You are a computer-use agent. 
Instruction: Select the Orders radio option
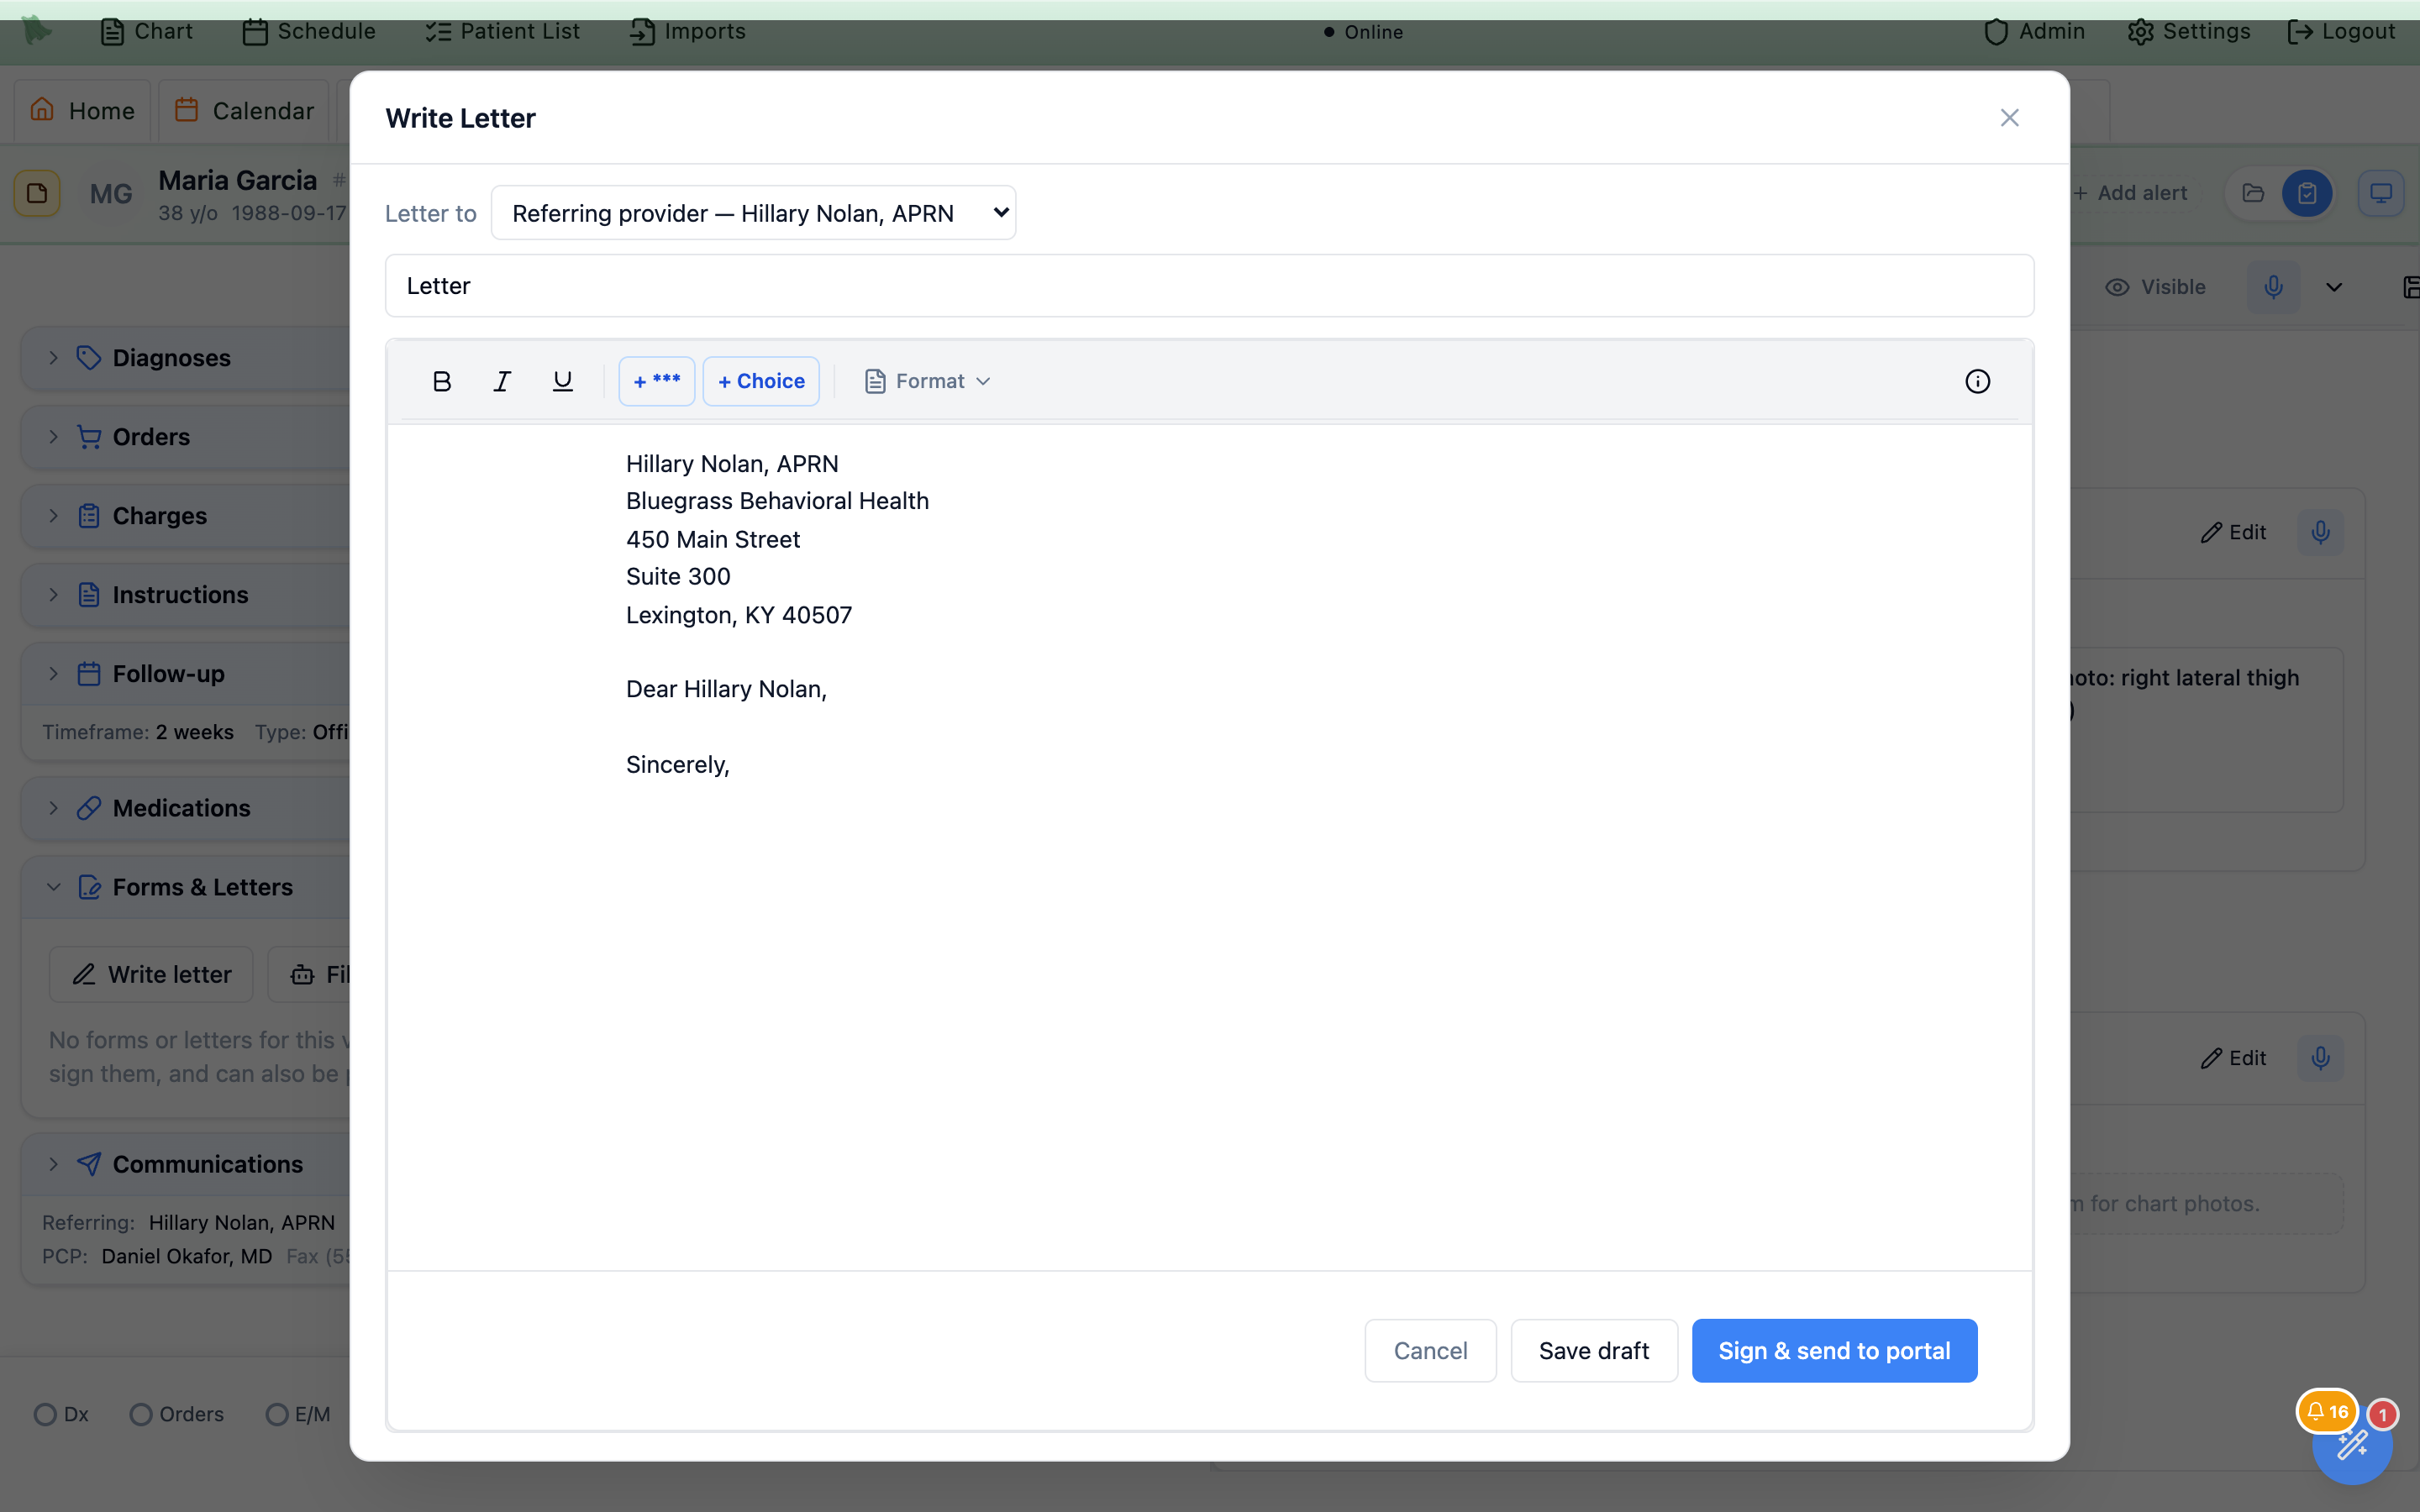click(141, 1414)
